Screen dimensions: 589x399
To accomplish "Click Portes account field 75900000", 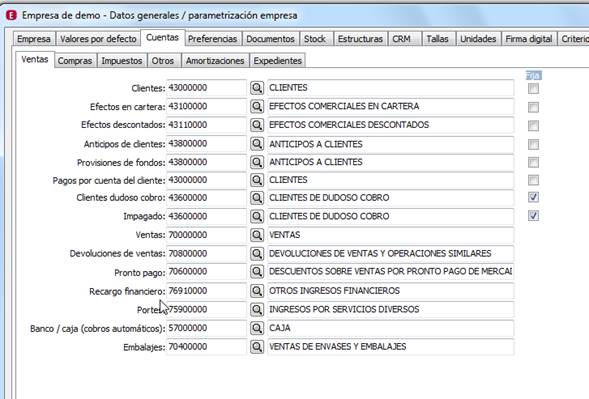I will coord(206,310).
